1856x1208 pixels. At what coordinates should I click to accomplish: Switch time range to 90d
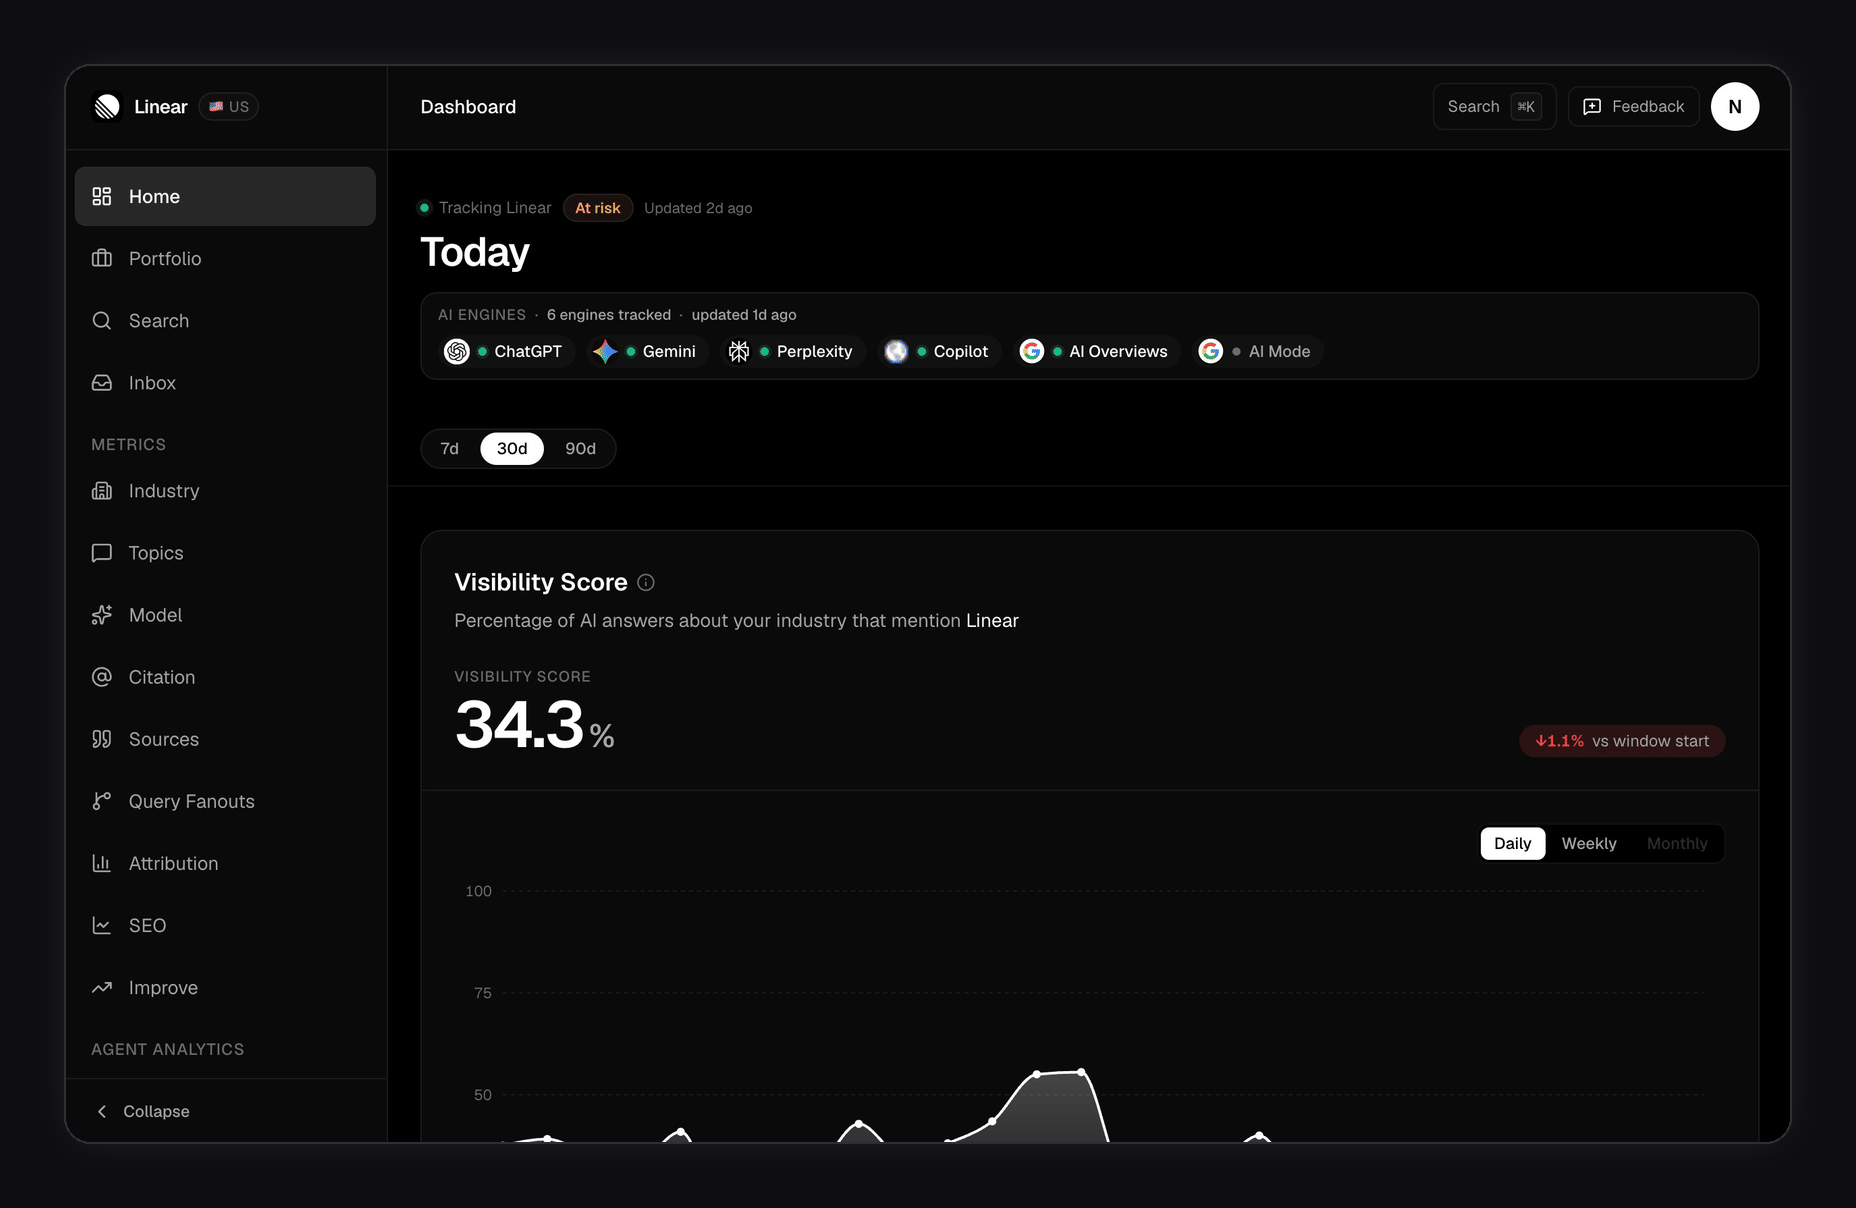pyautogui.click(x=580, y=448)
